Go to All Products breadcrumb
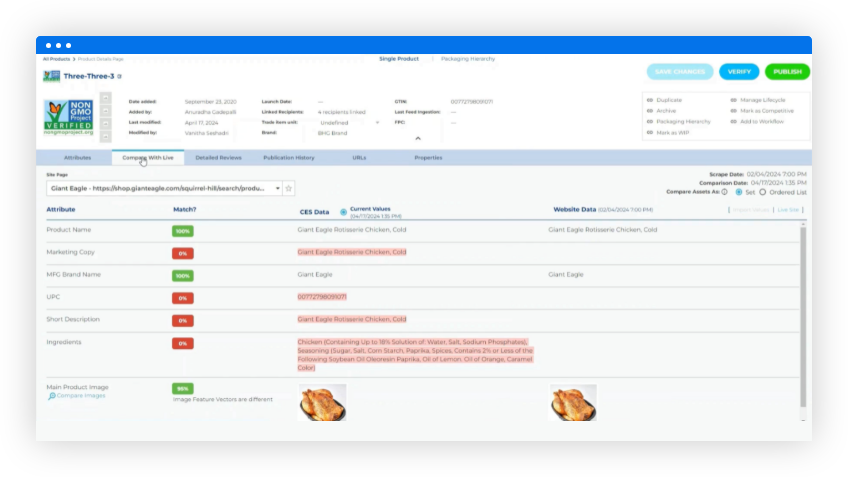This screenshot has height=477, width=848. tap(56, 59)
